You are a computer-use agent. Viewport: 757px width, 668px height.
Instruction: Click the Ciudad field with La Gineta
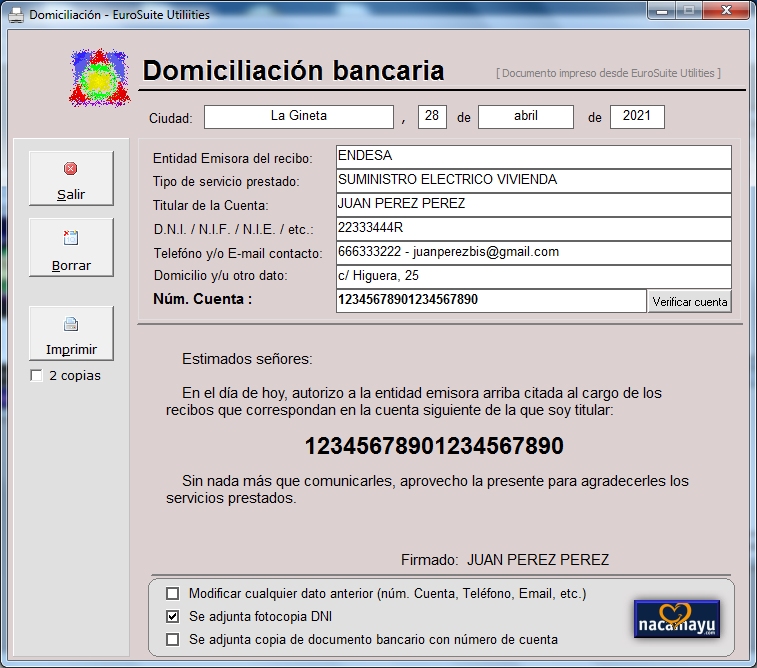[298, 116]
